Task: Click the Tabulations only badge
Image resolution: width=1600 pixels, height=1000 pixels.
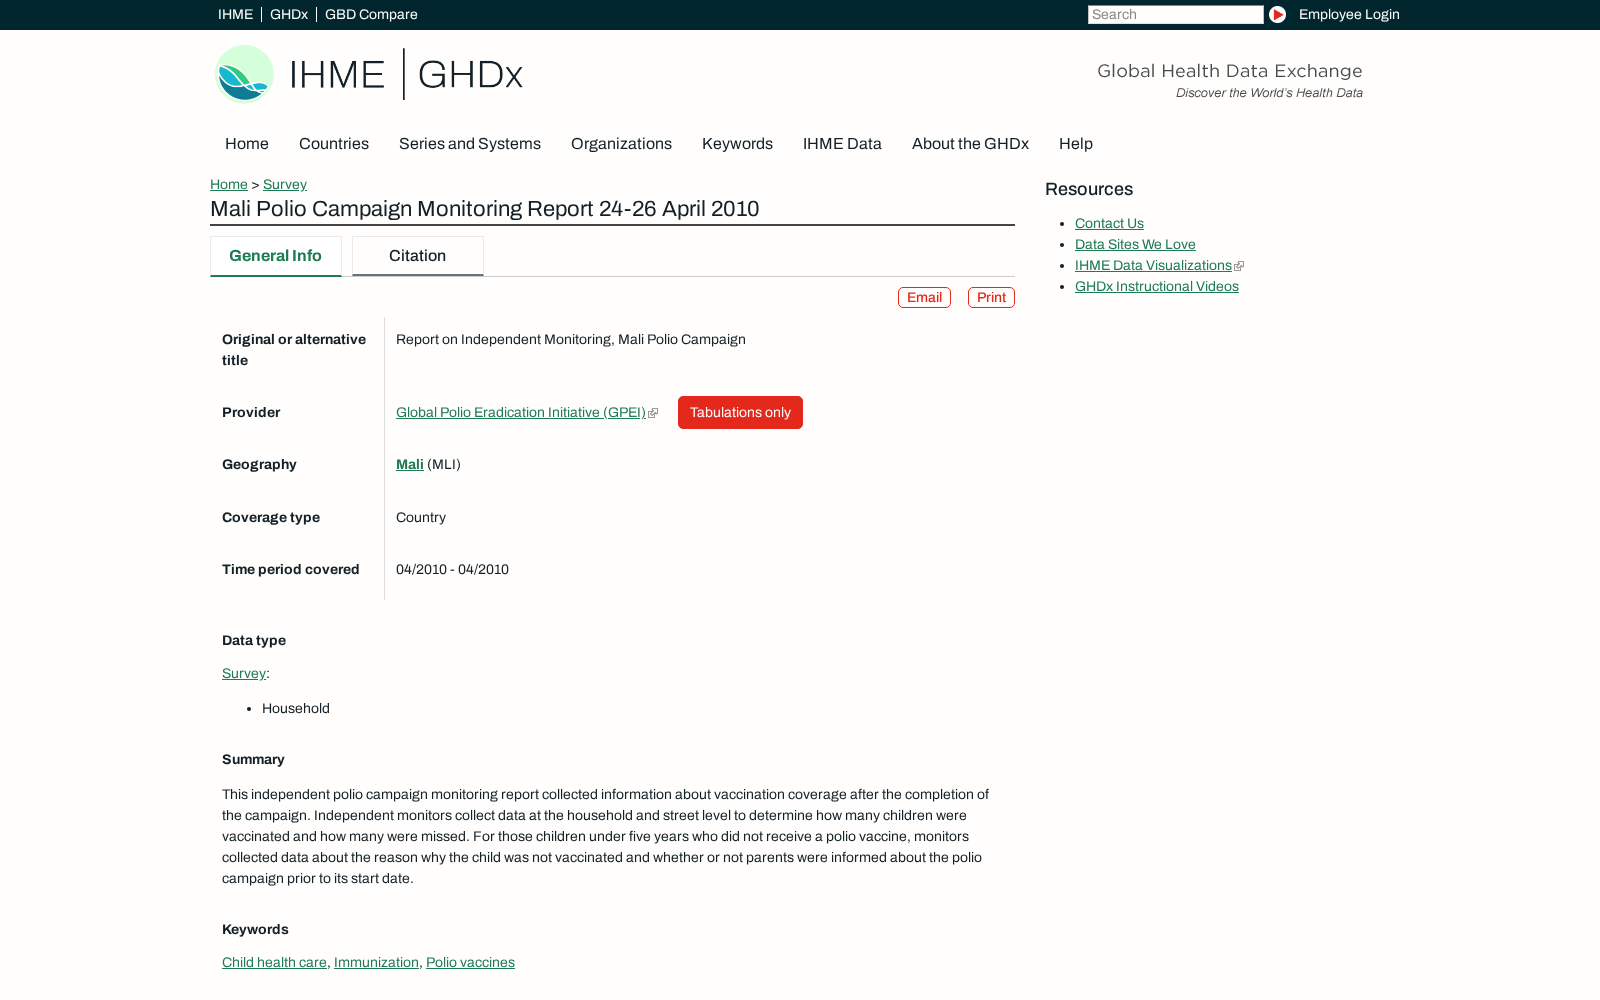Action: 740,413
